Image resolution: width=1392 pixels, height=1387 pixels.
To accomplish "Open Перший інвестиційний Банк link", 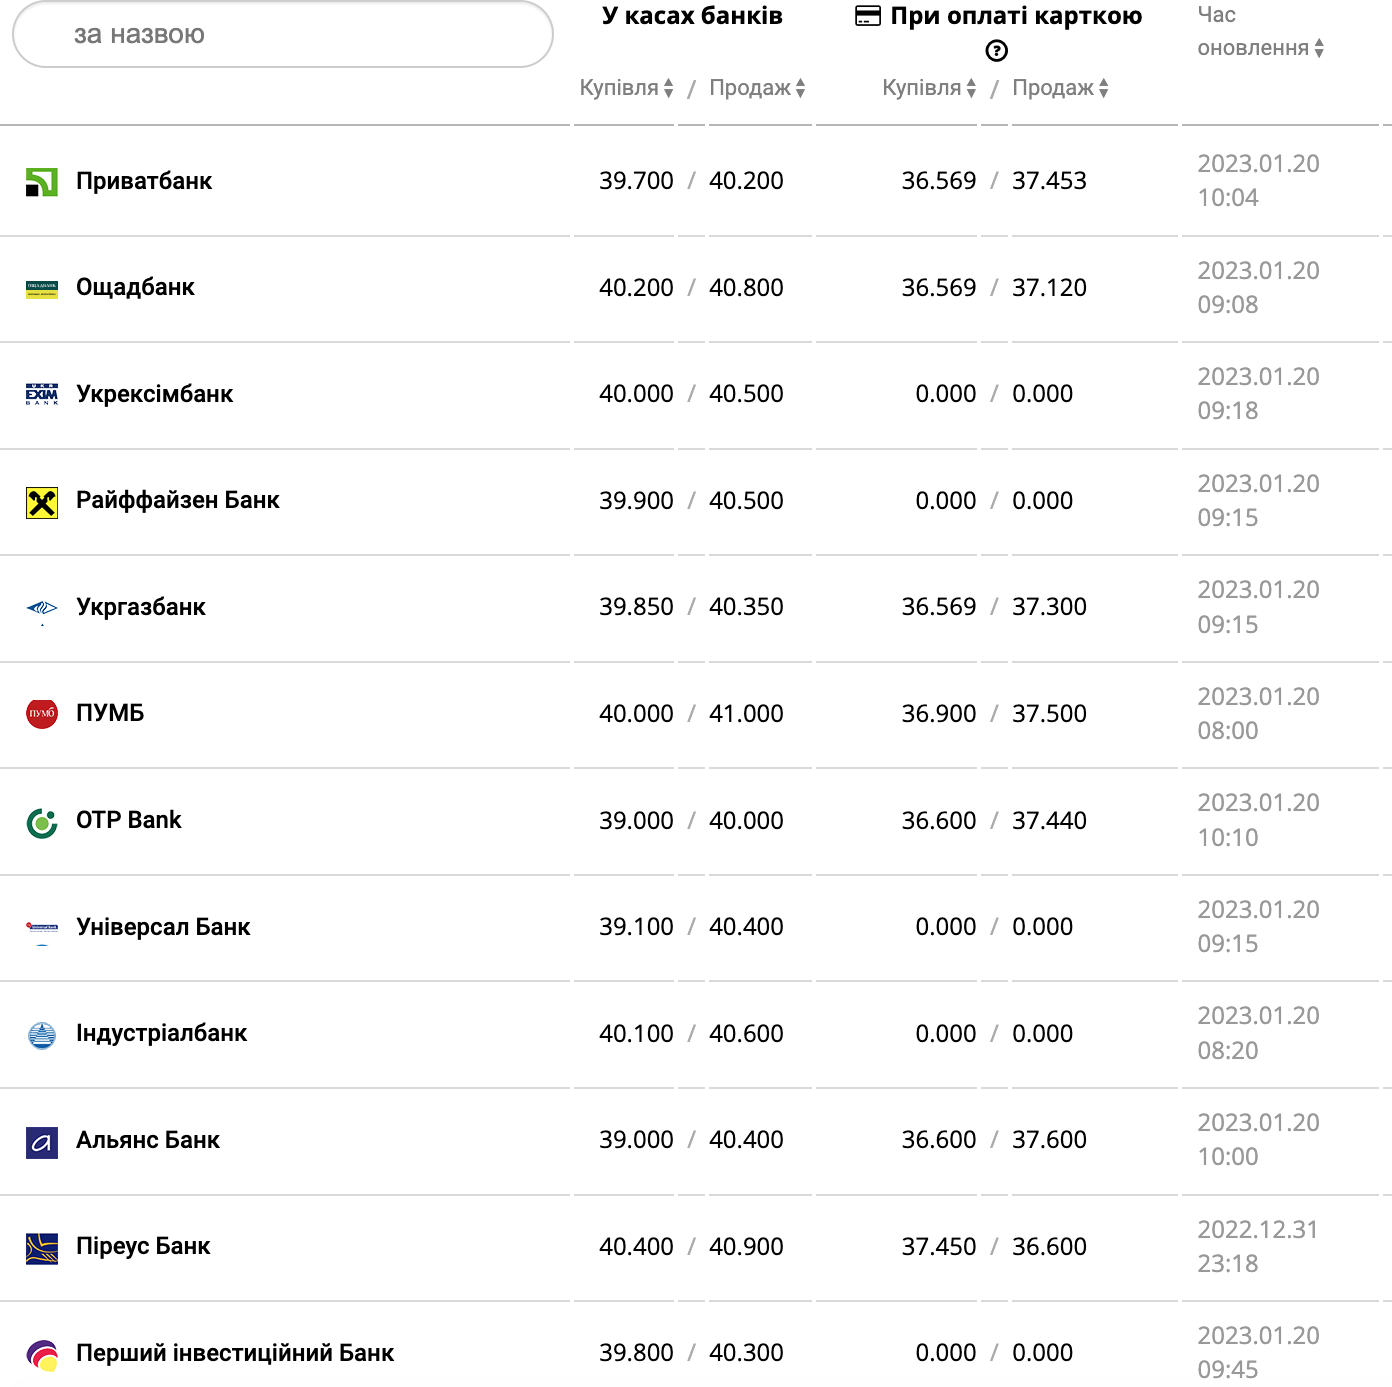I will click(235, 1353).
